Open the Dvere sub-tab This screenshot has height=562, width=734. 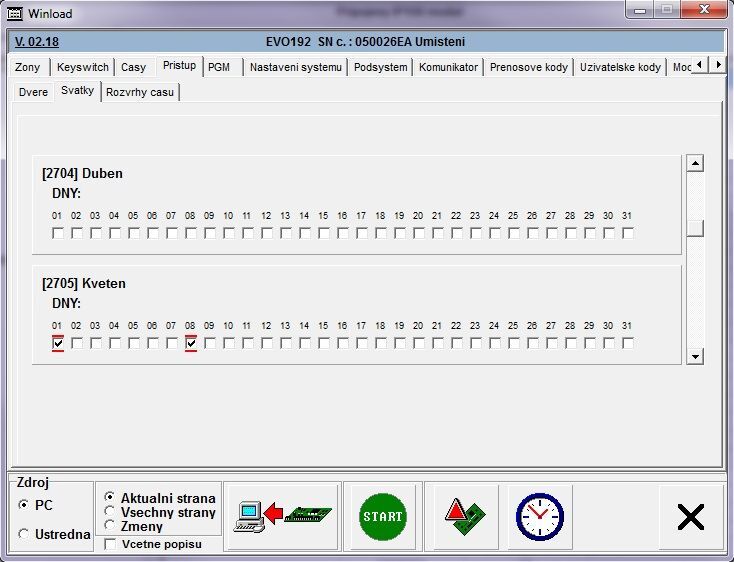point(33,92)
